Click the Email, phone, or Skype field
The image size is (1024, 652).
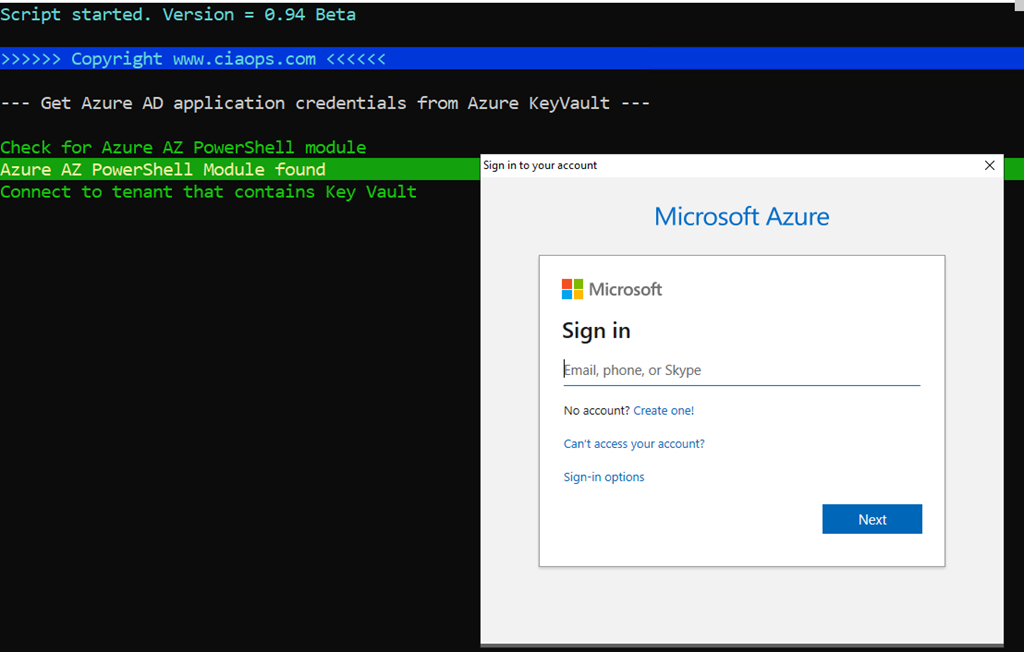tap(740, 370)
